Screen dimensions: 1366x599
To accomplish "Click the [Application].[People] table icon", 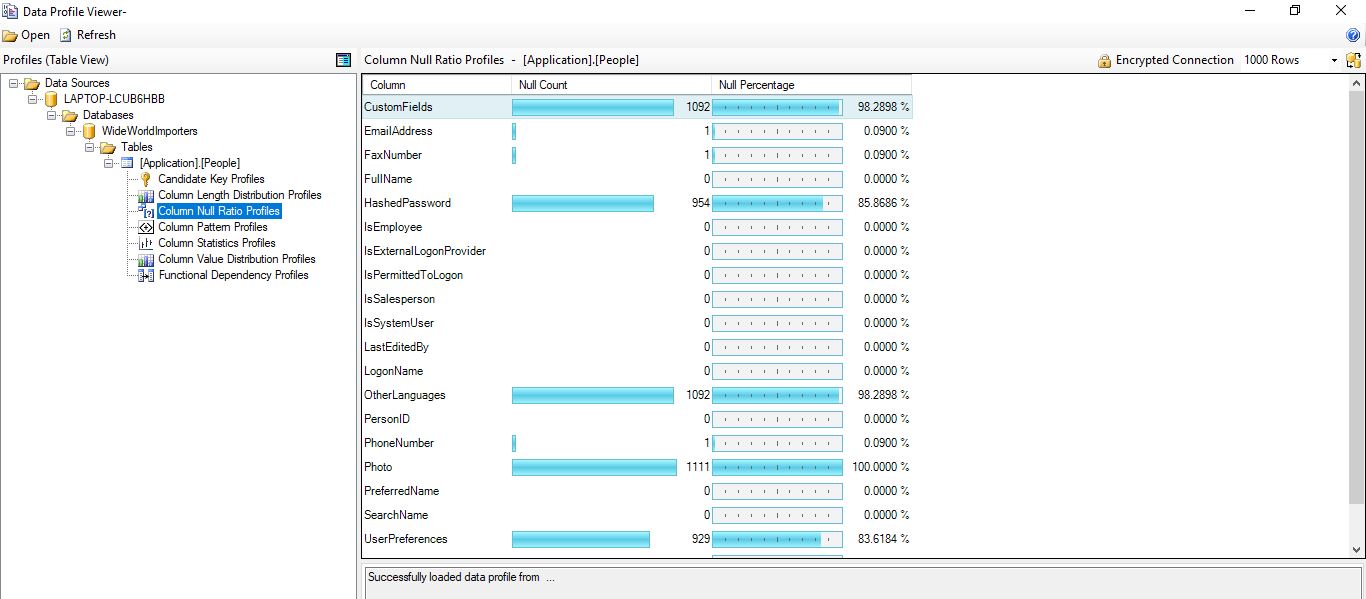I will (x=127, y=163).
